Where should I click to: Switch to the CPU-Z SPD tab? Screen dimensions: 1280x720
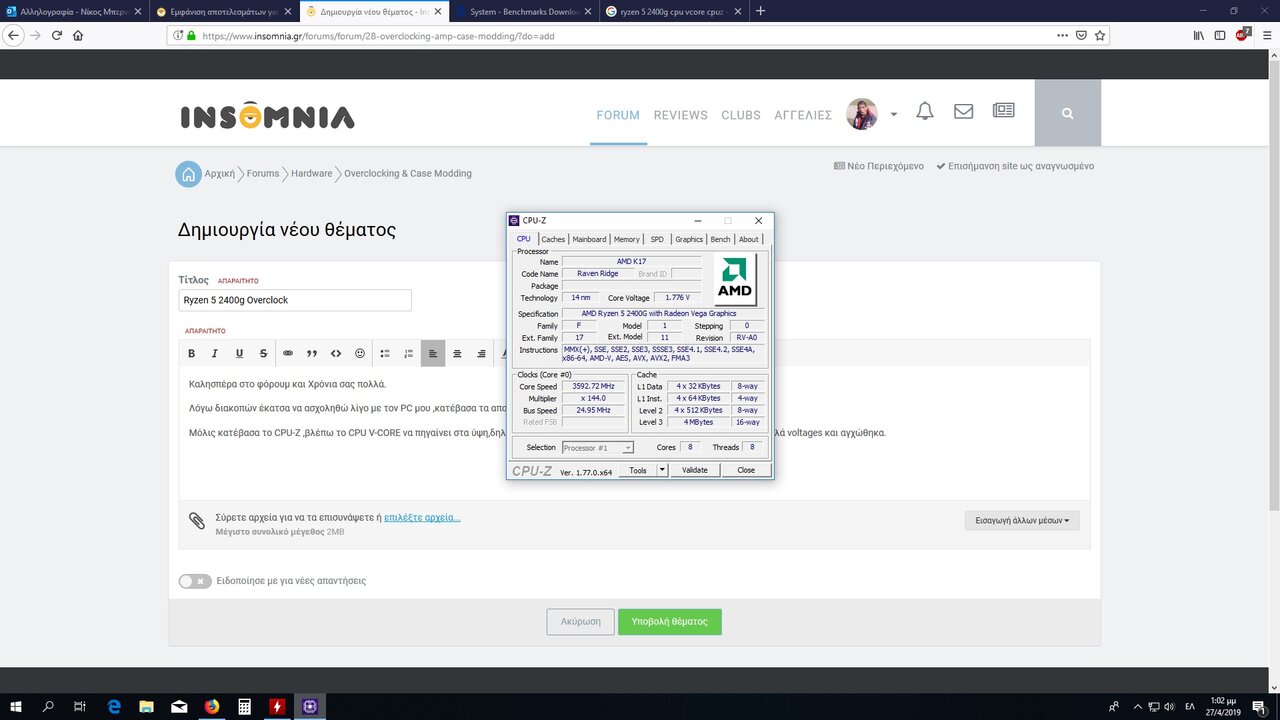[657, 239]
